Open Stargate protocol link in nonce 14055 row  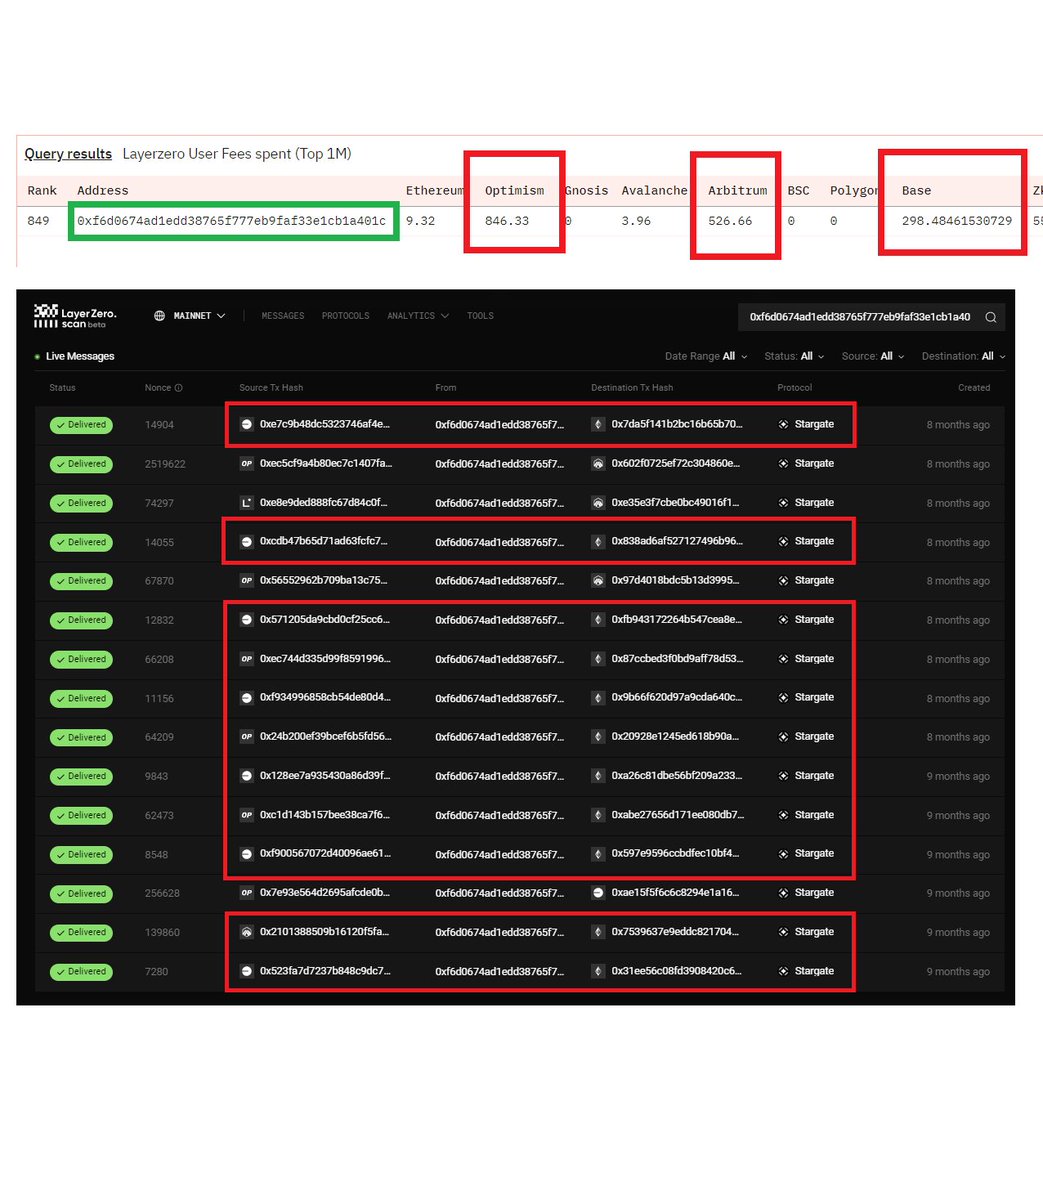tap(814, 542)
